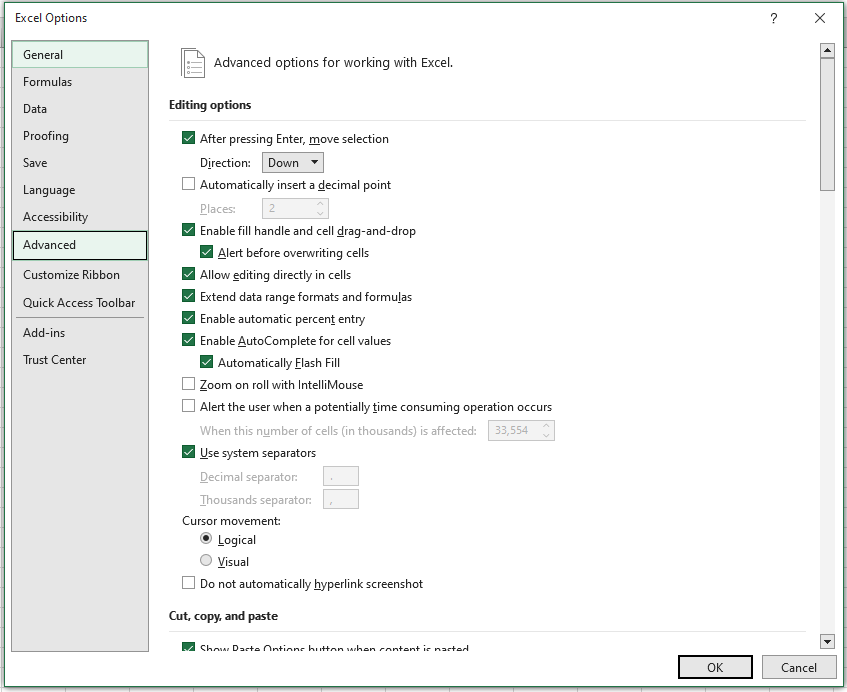Toggle Enable AutoComplete for cell values
Image resolution: width=847 pixels, height=692 pixels.
click(x=189, y=340)
